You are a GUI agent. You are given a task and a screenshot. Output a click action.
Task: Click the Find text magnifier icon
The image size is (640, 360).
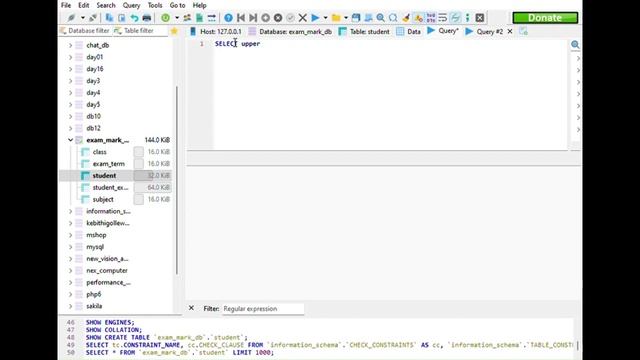(380, 18)
